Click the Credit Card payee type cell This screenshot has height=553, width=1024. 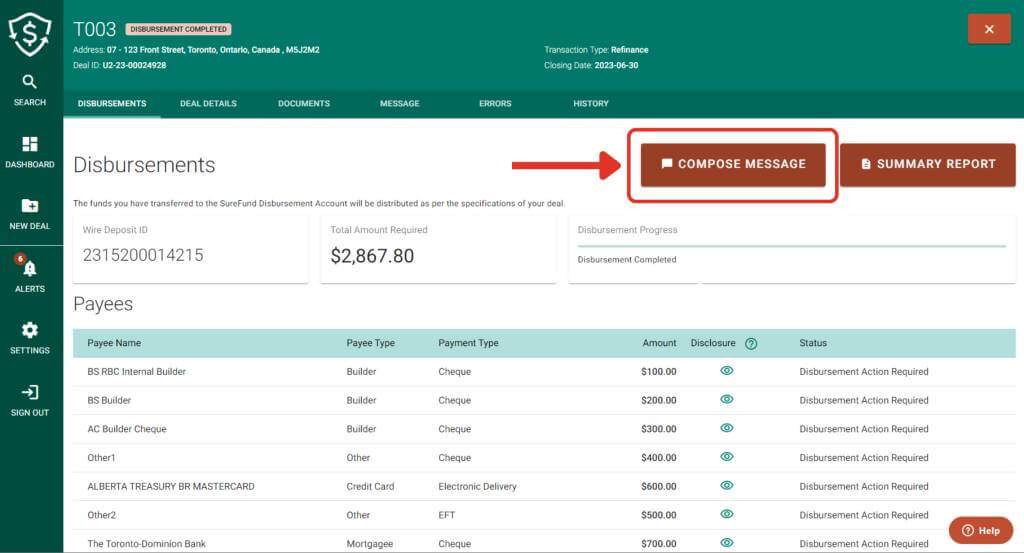coord(370,486)
